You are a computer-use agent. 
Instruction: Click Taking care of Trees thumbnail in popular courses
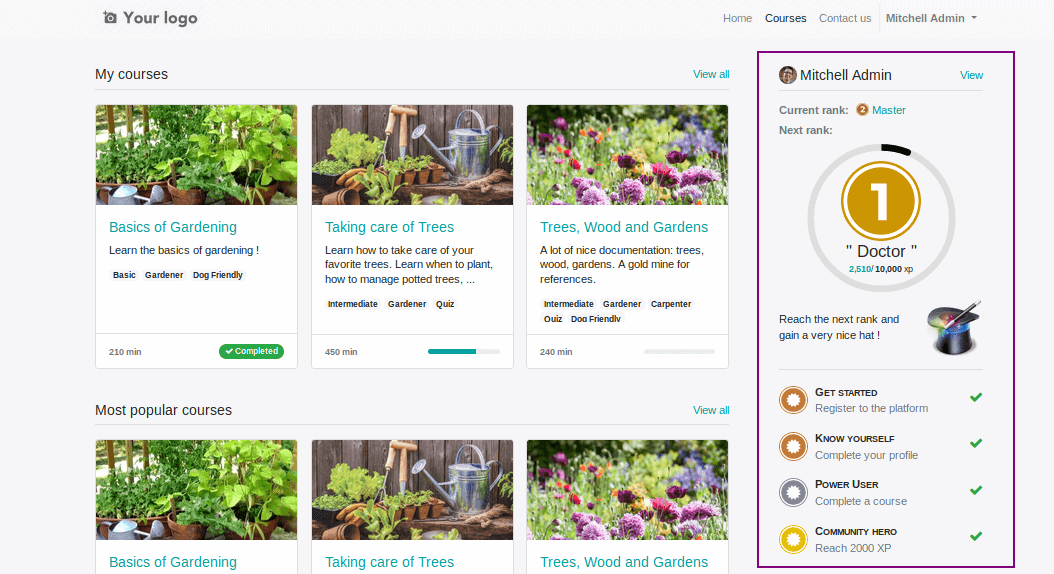tap(412, 490)
